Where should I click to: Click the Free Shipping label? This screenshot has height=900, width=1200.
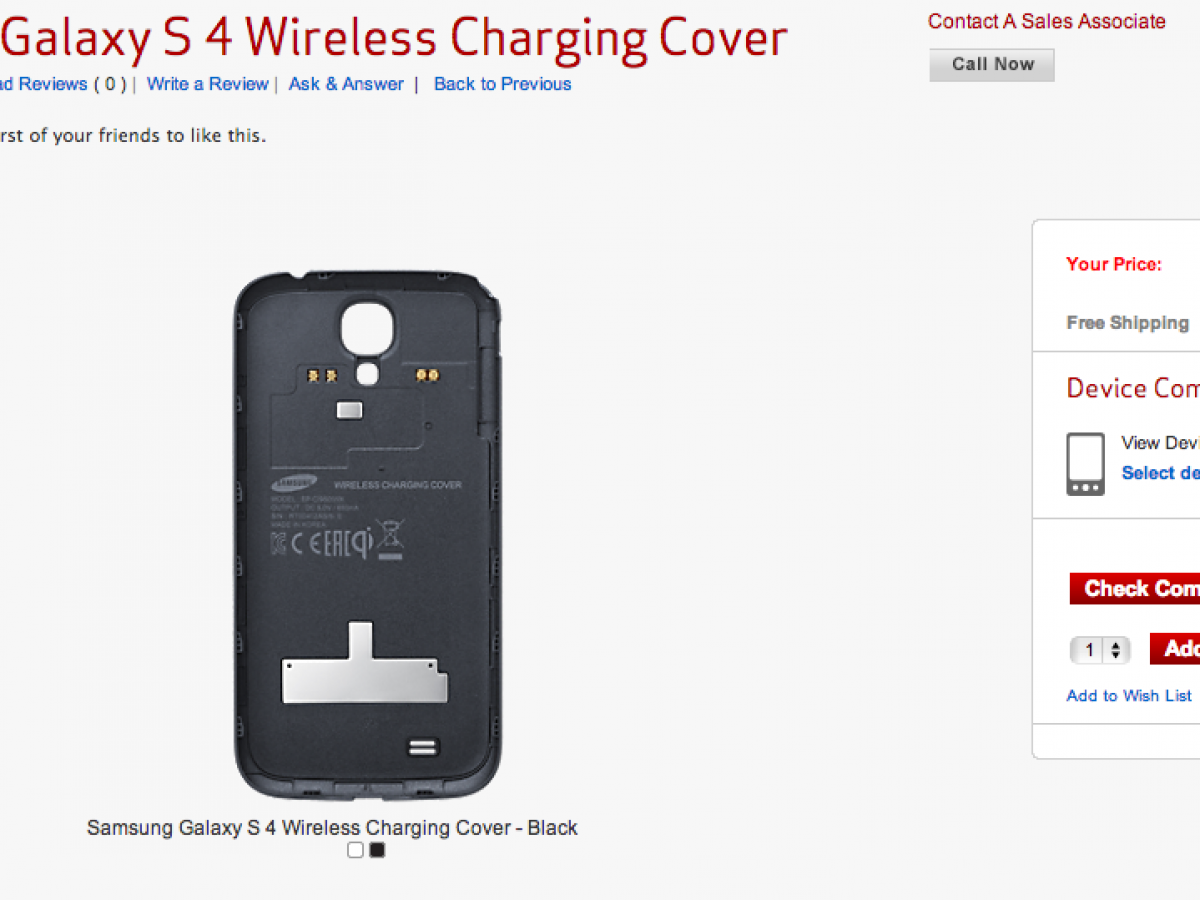(x=1127, y=322)
